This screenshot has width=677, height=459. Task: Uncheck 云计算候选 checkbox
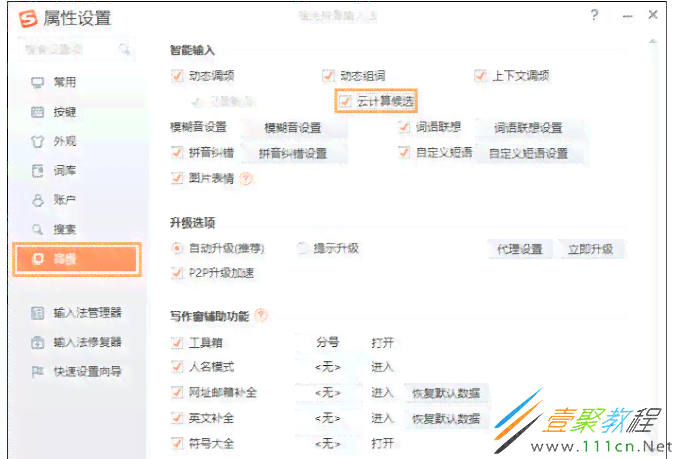click(x=344, y=101)
